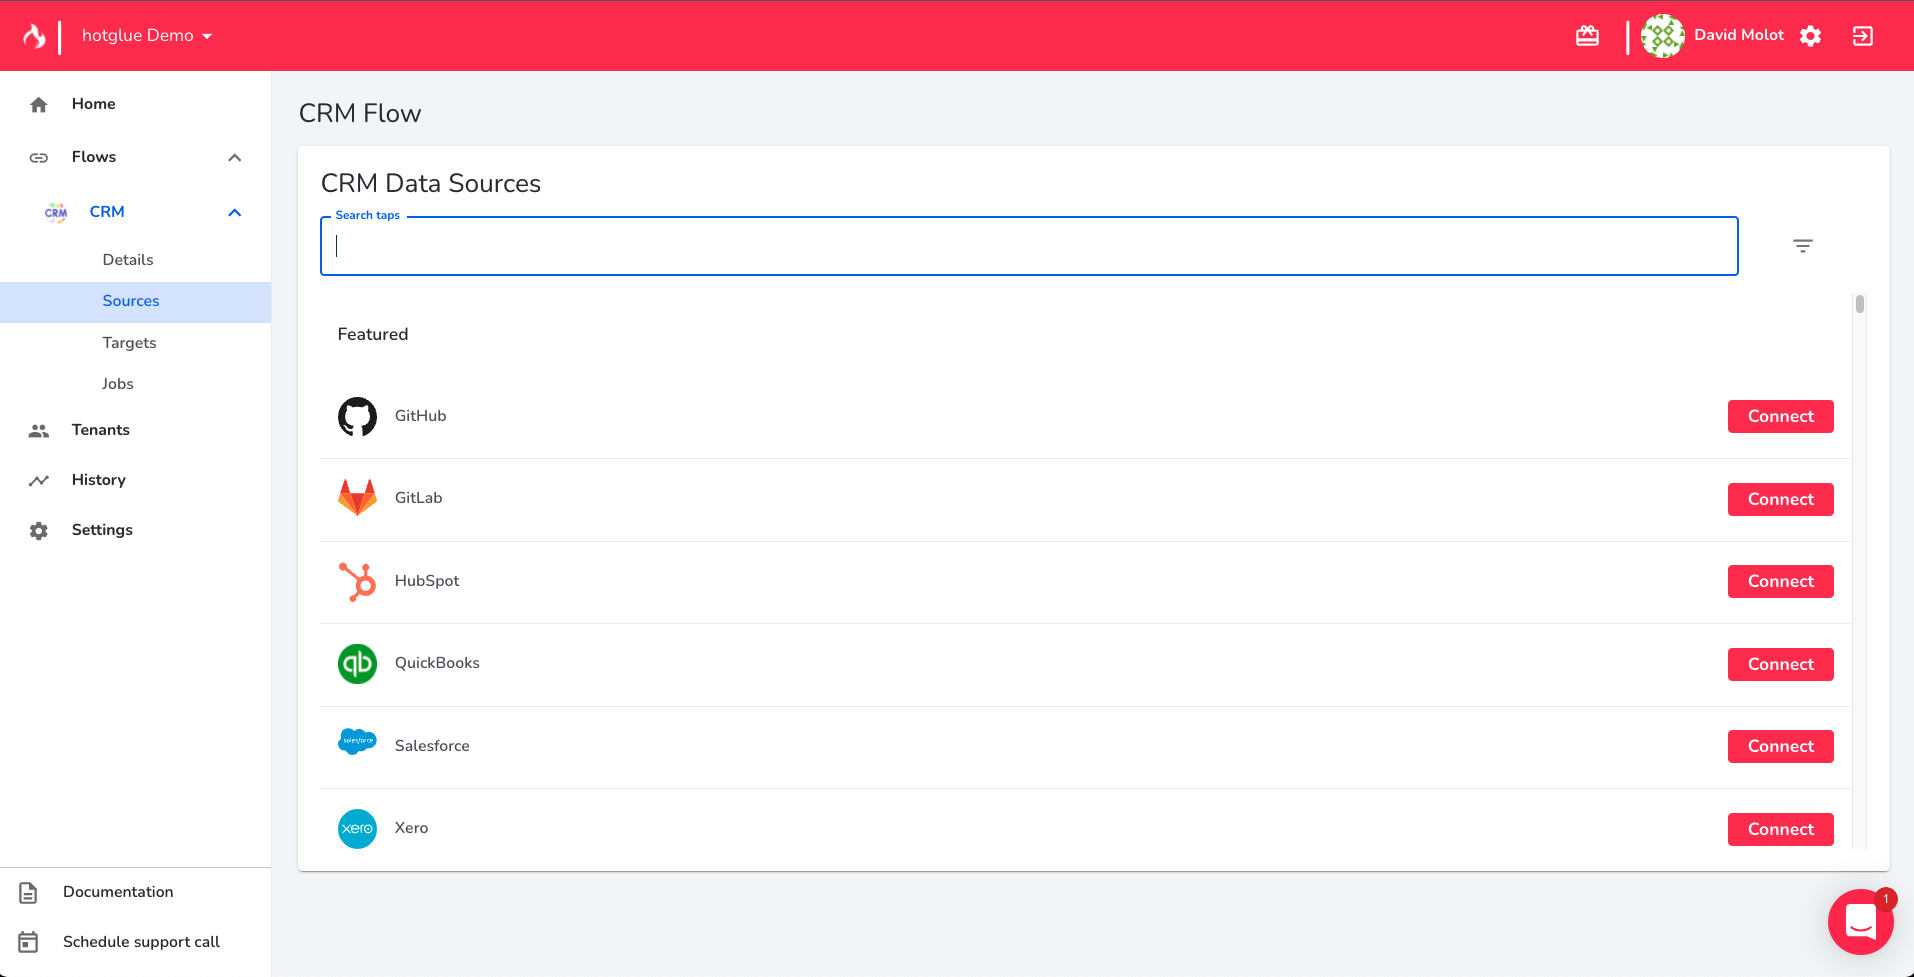Click the GitLab fox logo
The width and height of the screenshot is (1914, 977).
click(357, 498)
